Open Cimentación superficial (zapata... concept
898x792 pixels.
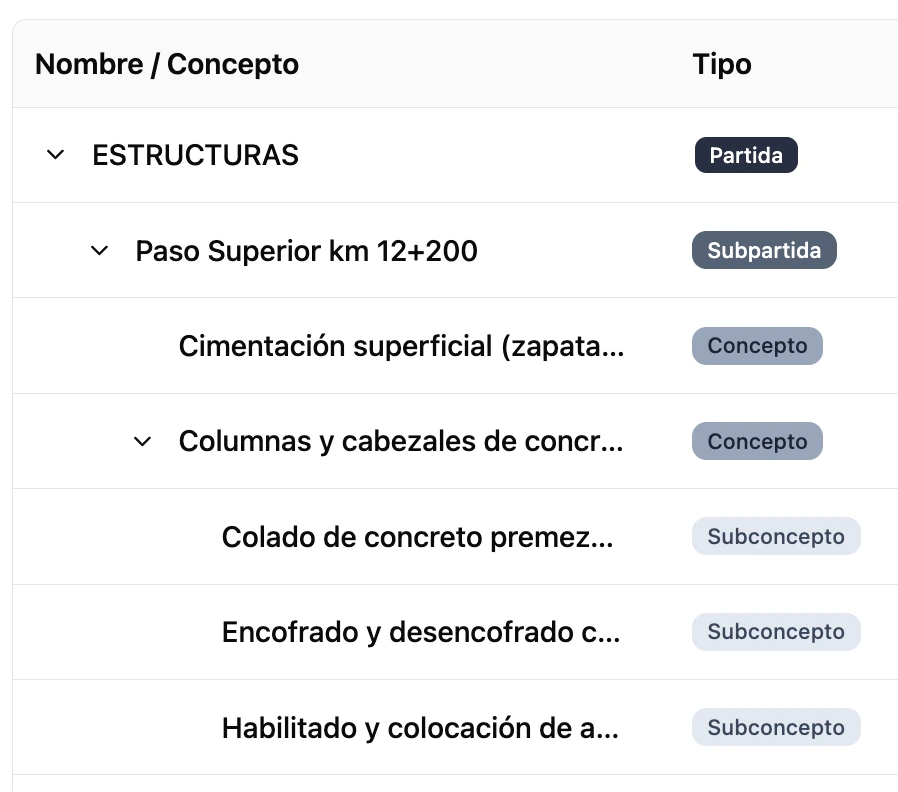click(x=401, y=346)
